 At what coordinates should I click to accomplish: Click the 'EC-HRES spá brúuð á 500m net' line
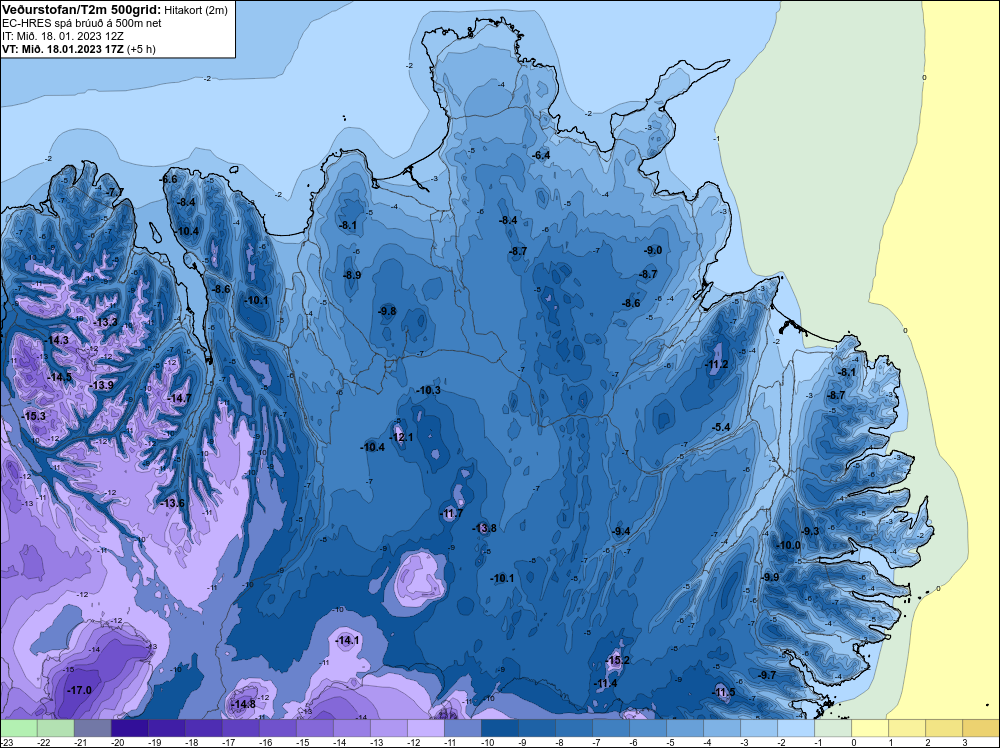[x=81, y=23]
